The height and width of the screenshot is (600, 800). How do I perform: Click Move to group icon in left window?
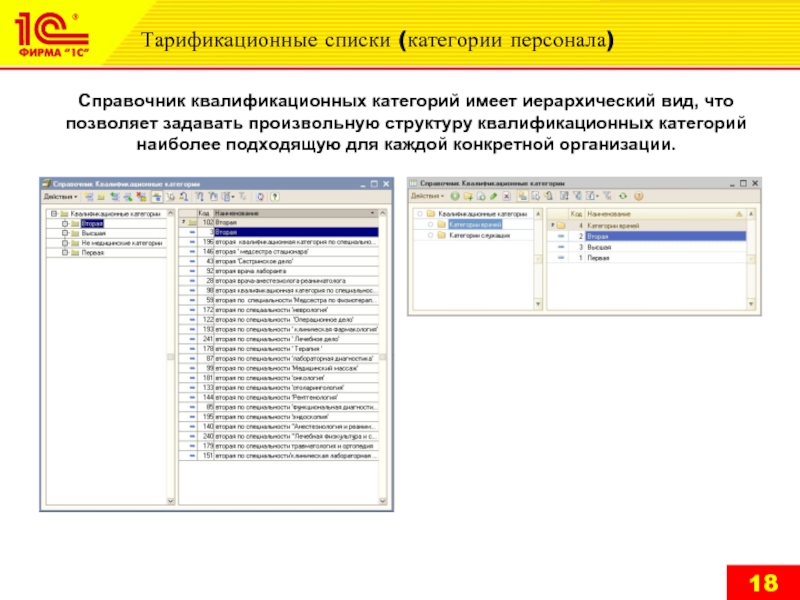click(x=171, y=196)
